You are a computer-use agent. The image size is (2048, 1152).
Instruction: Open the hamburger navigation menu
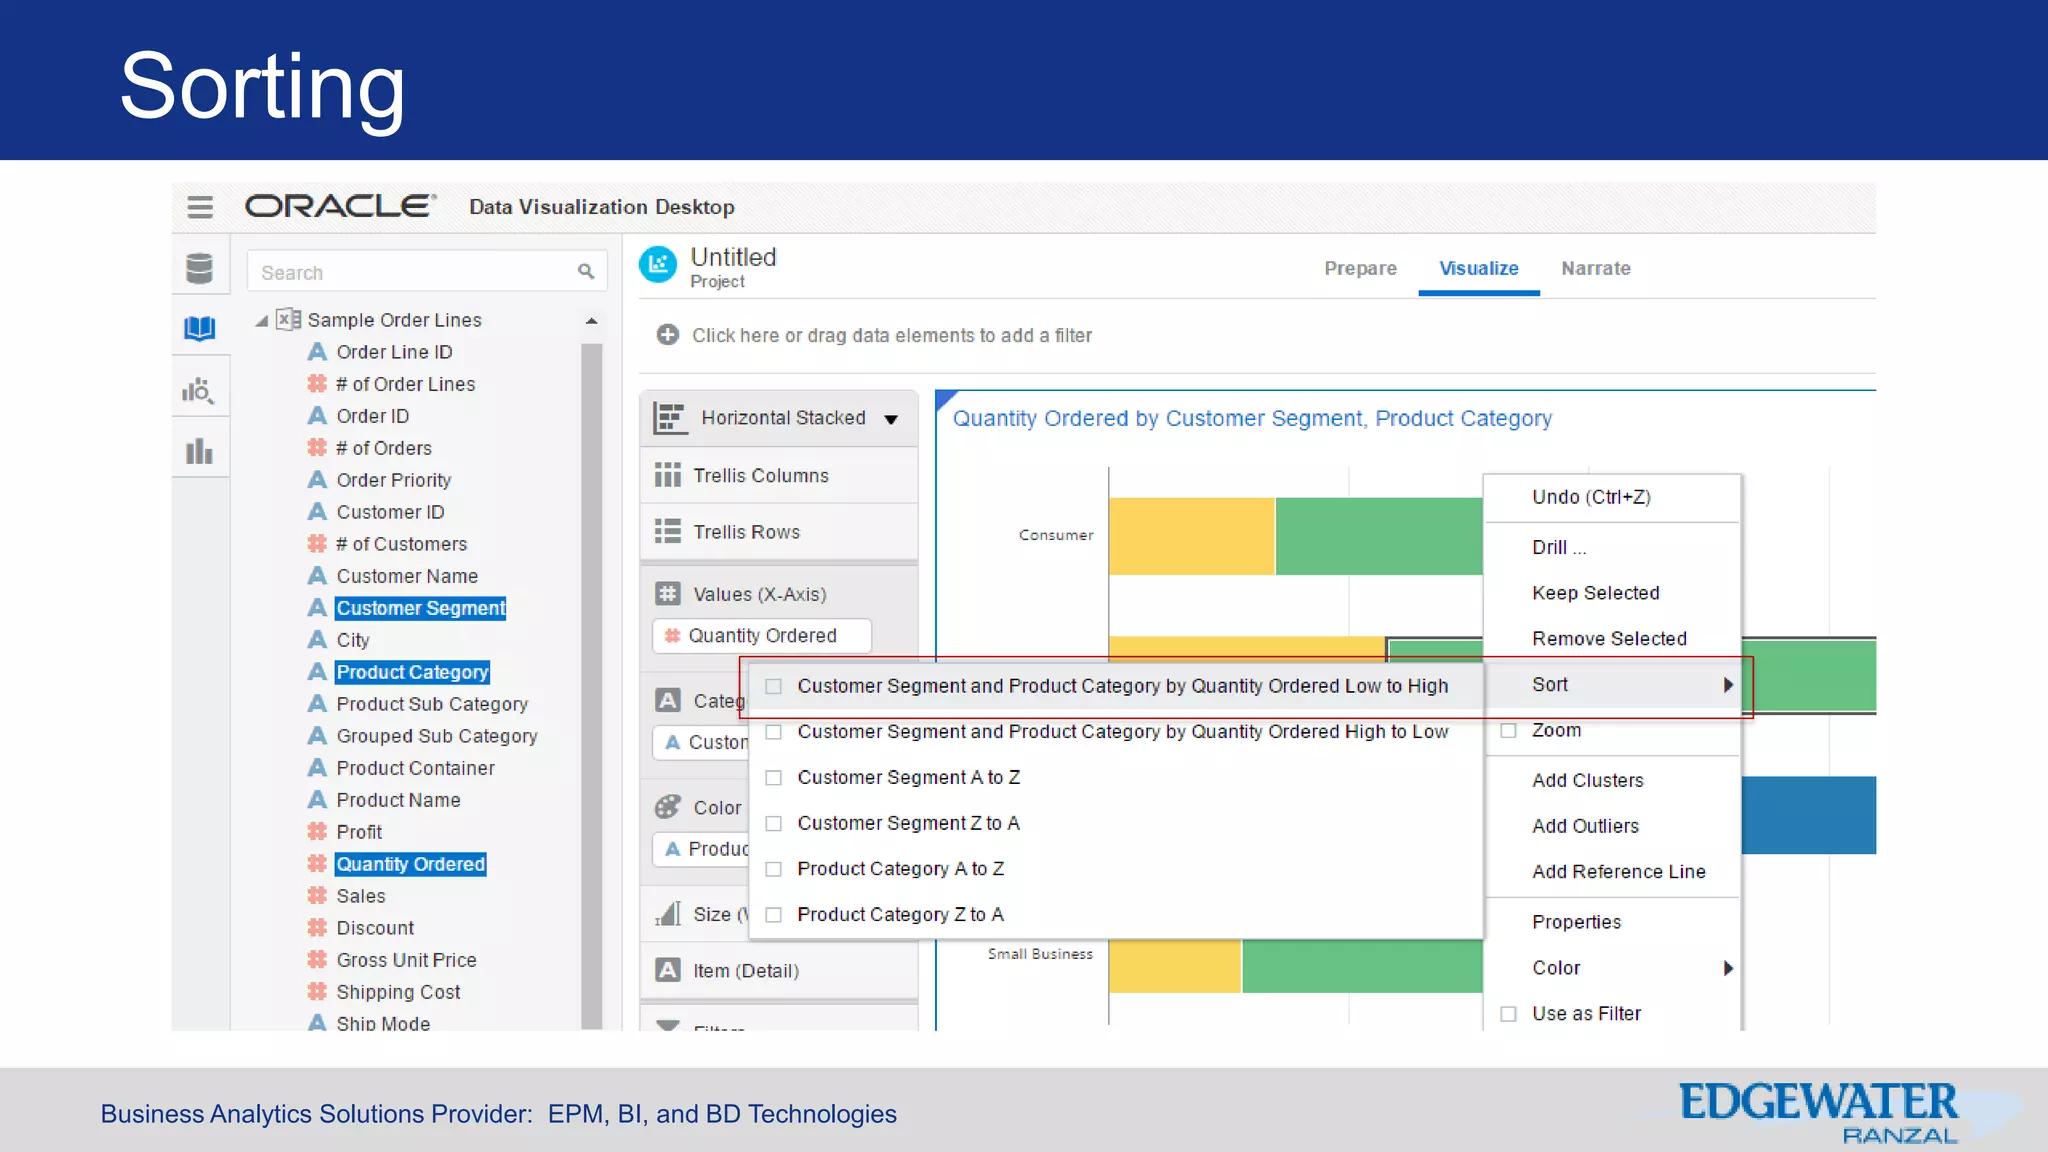[x=200, y=207]
